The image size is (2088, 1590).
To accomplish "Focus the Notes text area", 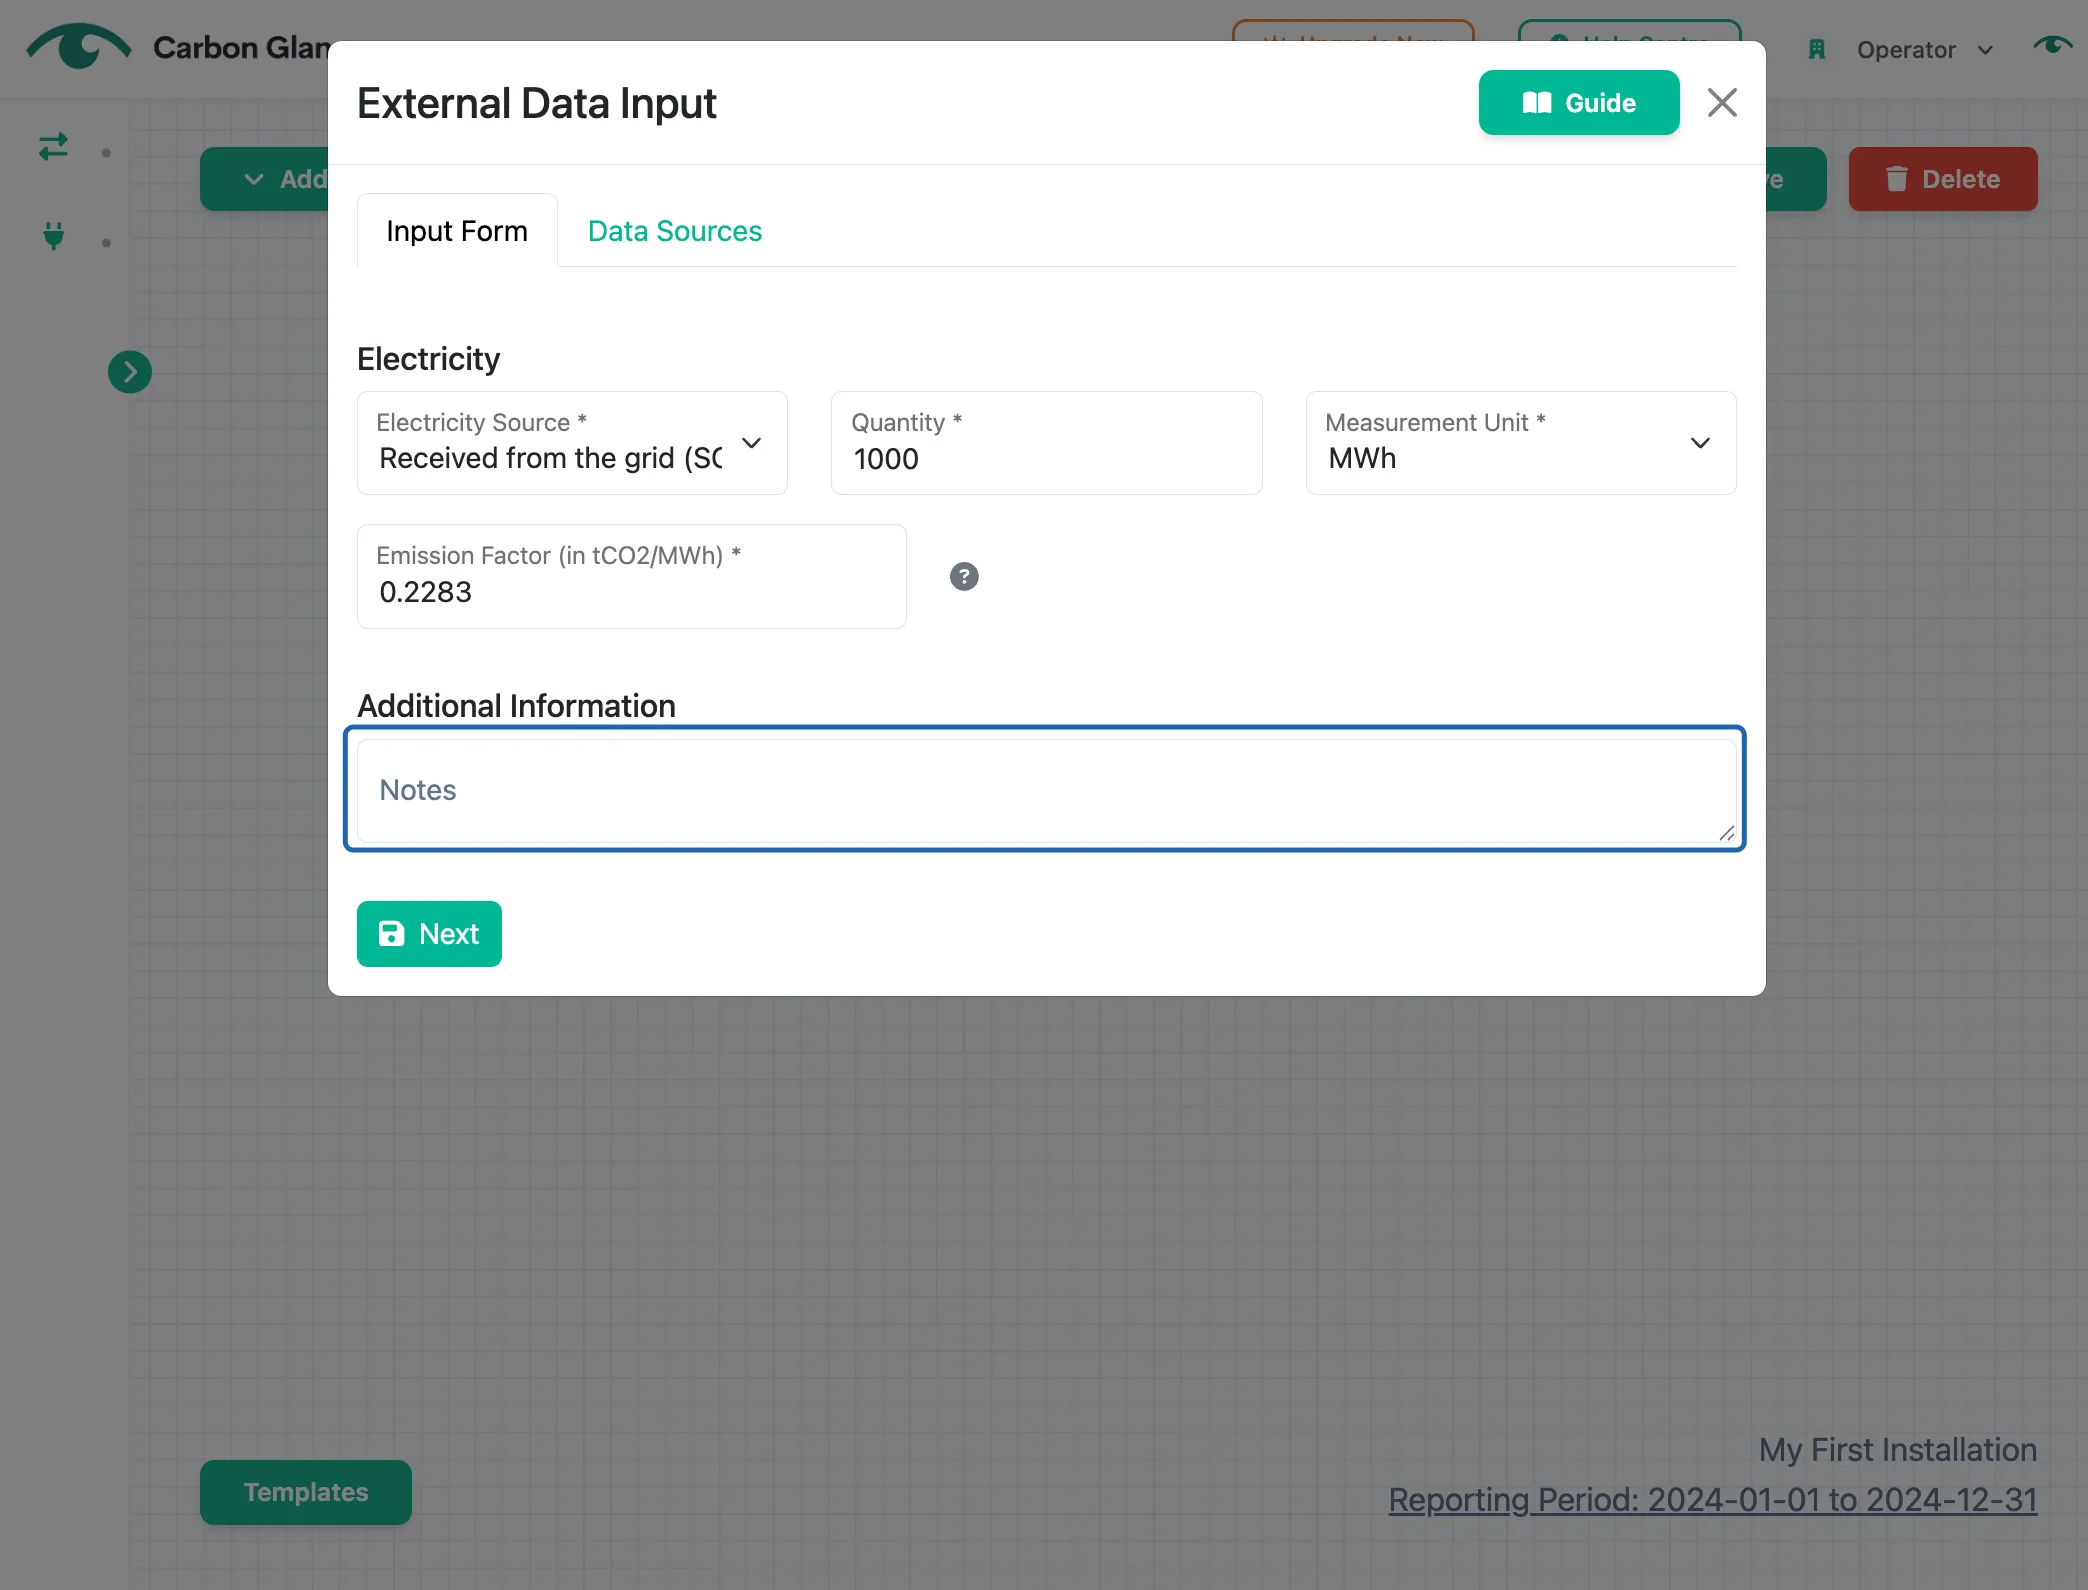I will [1046, 790].
